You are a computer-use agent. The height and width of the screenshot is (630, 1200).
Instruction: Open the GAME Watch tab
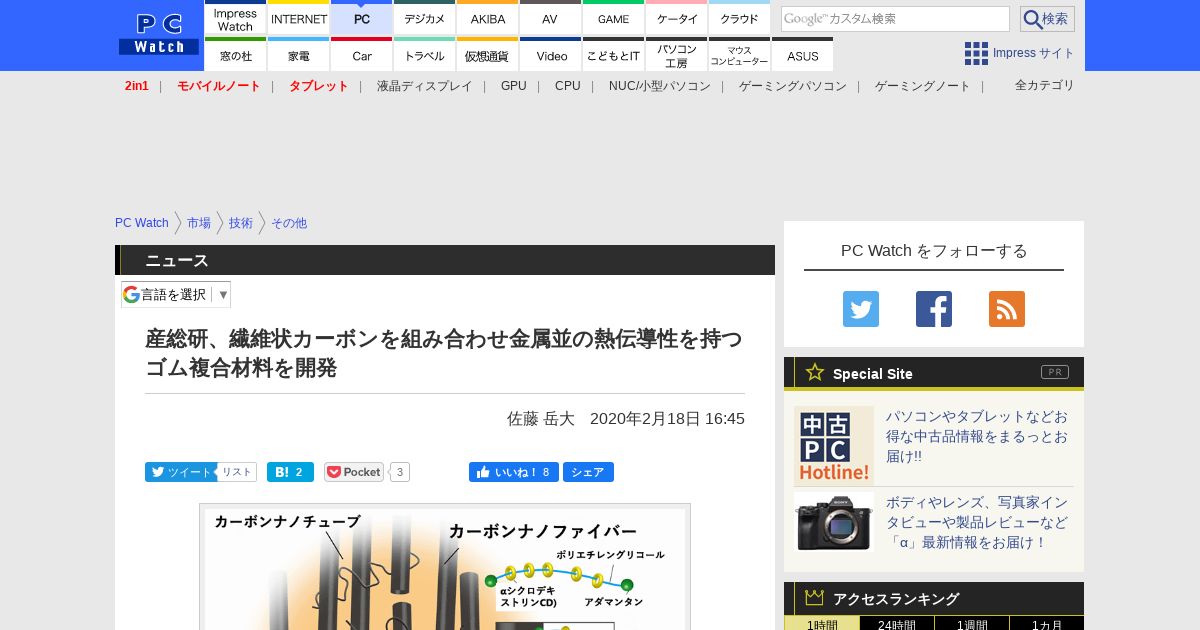614,18
